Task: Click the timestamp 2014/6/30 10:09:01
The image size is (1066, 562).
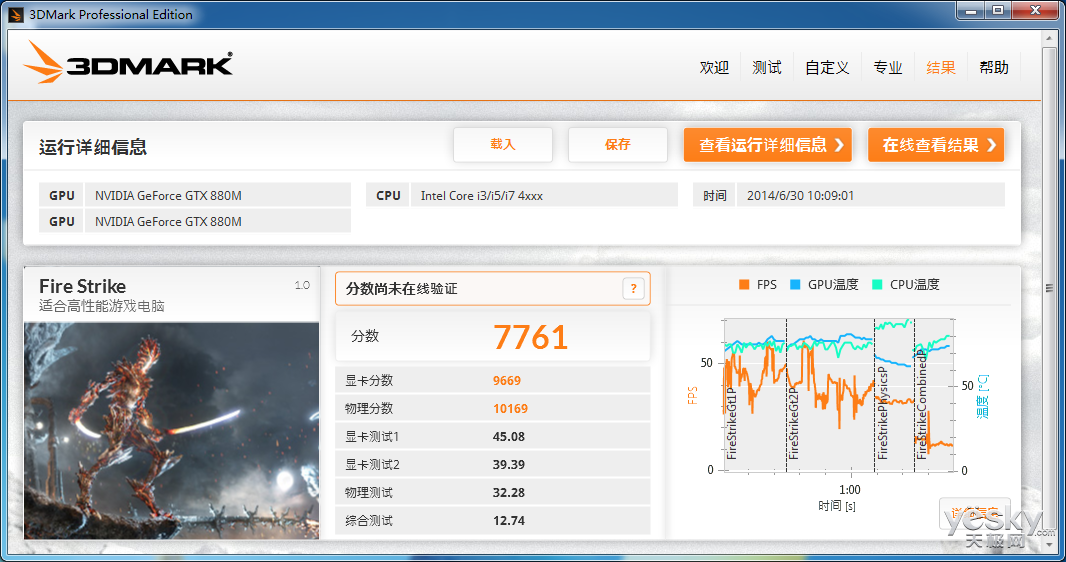Action: tap(871, 195)
